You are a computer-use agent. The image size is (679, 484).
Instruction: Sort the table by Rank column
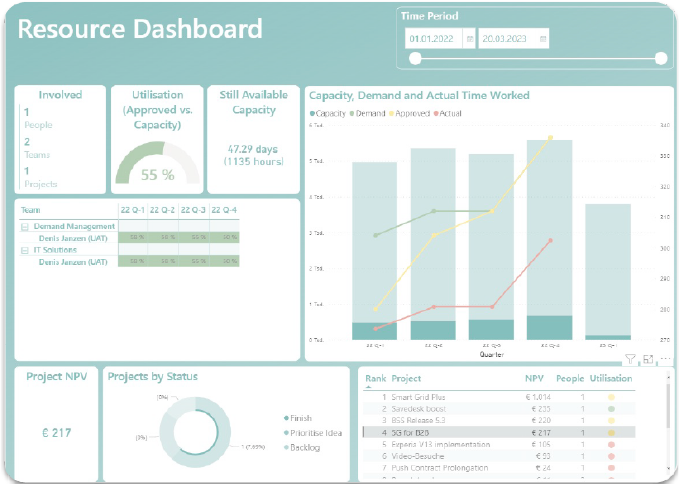click(375, 379)
